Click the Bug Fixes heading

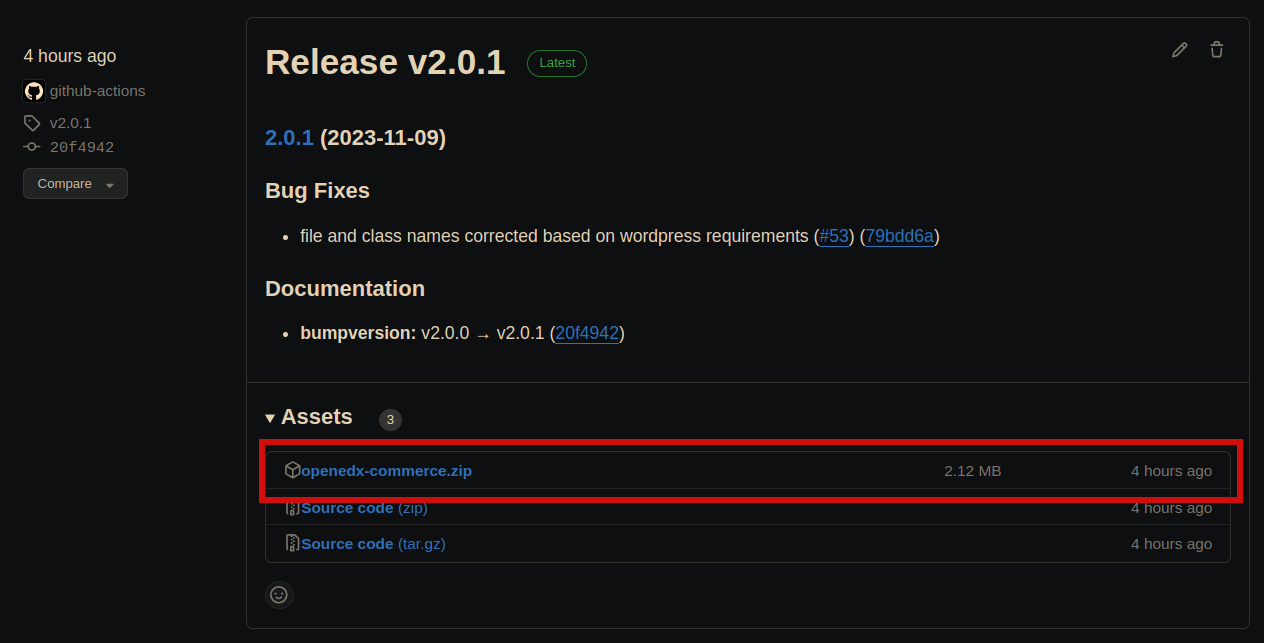317,190
